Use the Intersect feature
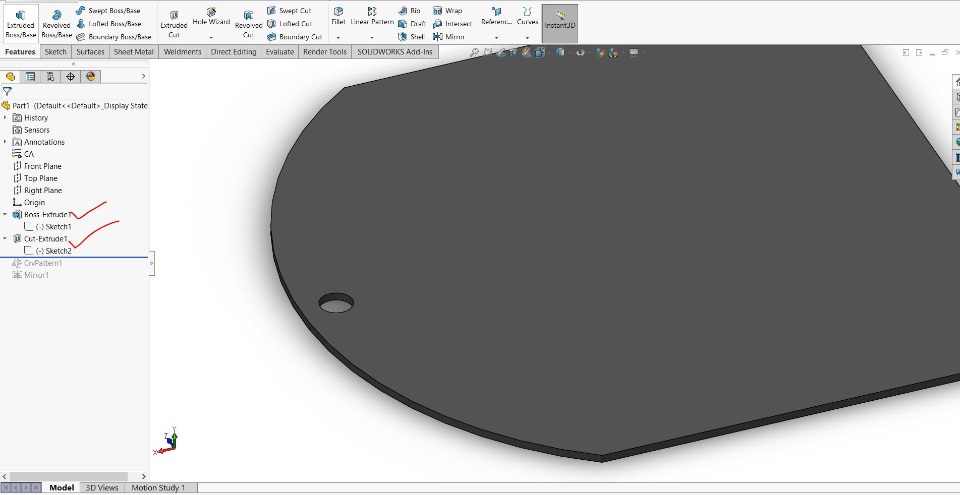 [x=452, y=24]
